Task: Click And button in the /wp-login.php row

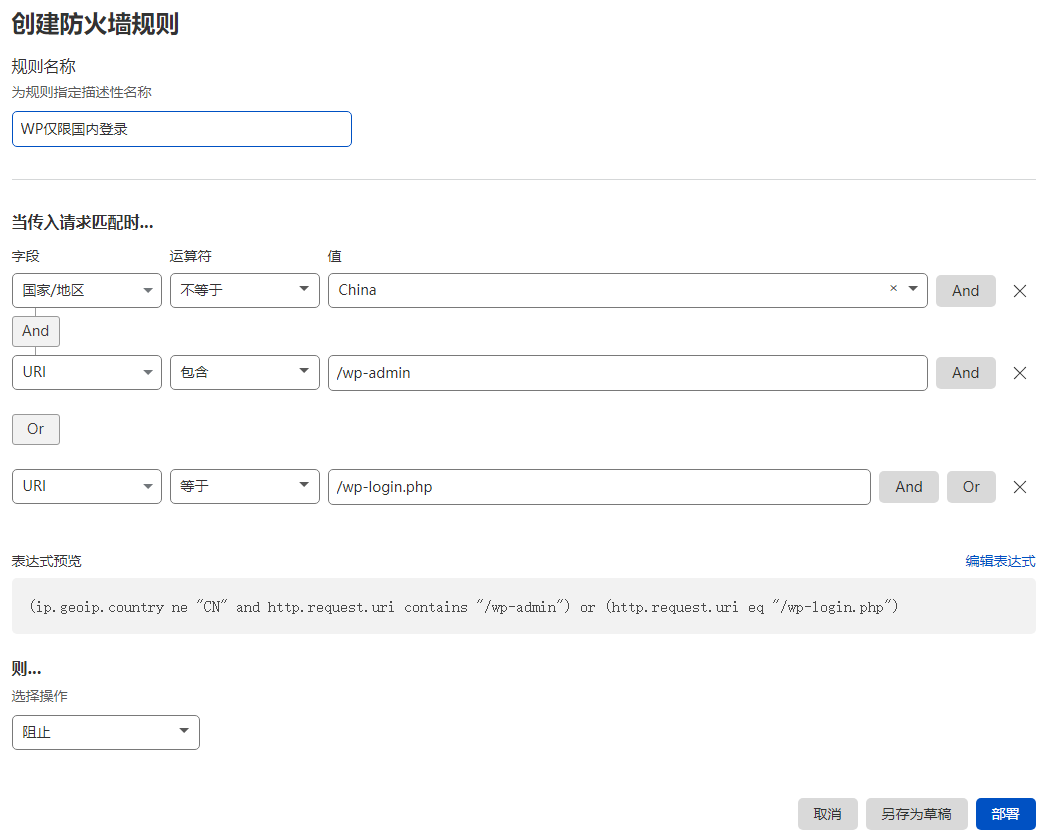Action: pos(908,487)
